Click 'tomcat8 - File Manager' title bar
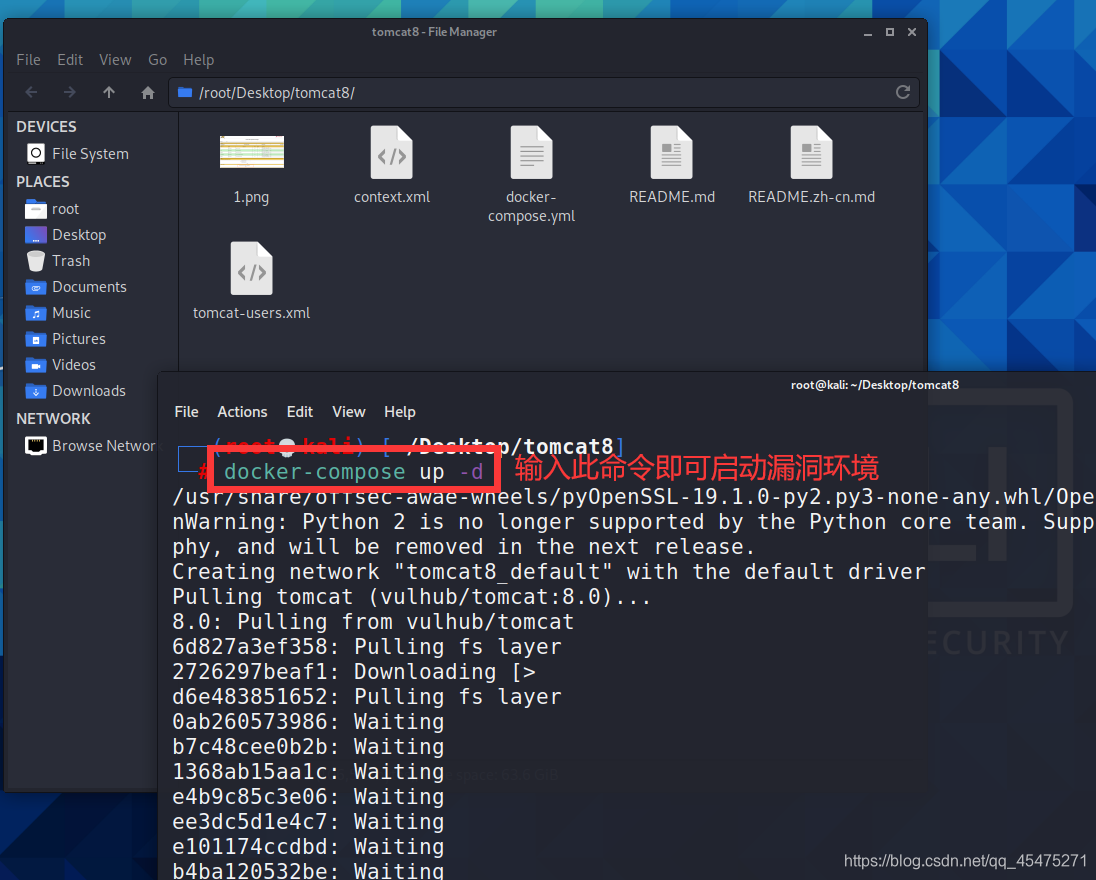This screenshot has width=1096, height=880. [x=434, y=32]
